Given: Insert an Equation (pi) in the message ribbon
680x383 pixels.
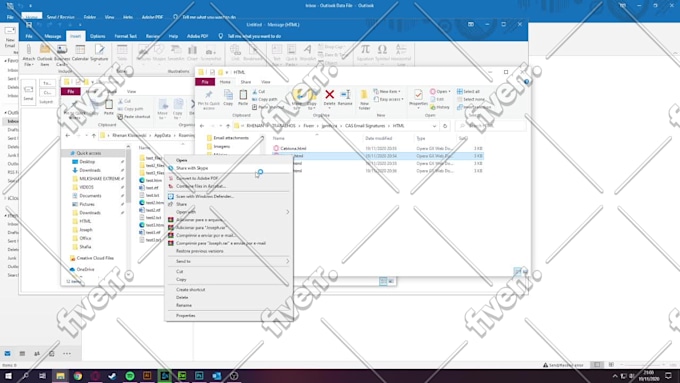Looking at the screenshot, I should tap(365, 53).
